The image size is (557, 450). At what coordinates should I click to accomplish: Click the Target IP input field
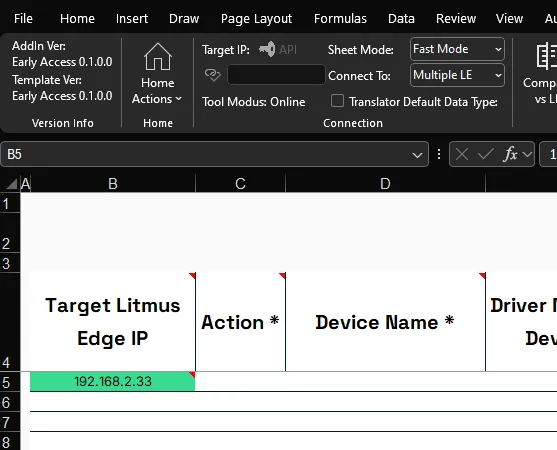[276, 75]
